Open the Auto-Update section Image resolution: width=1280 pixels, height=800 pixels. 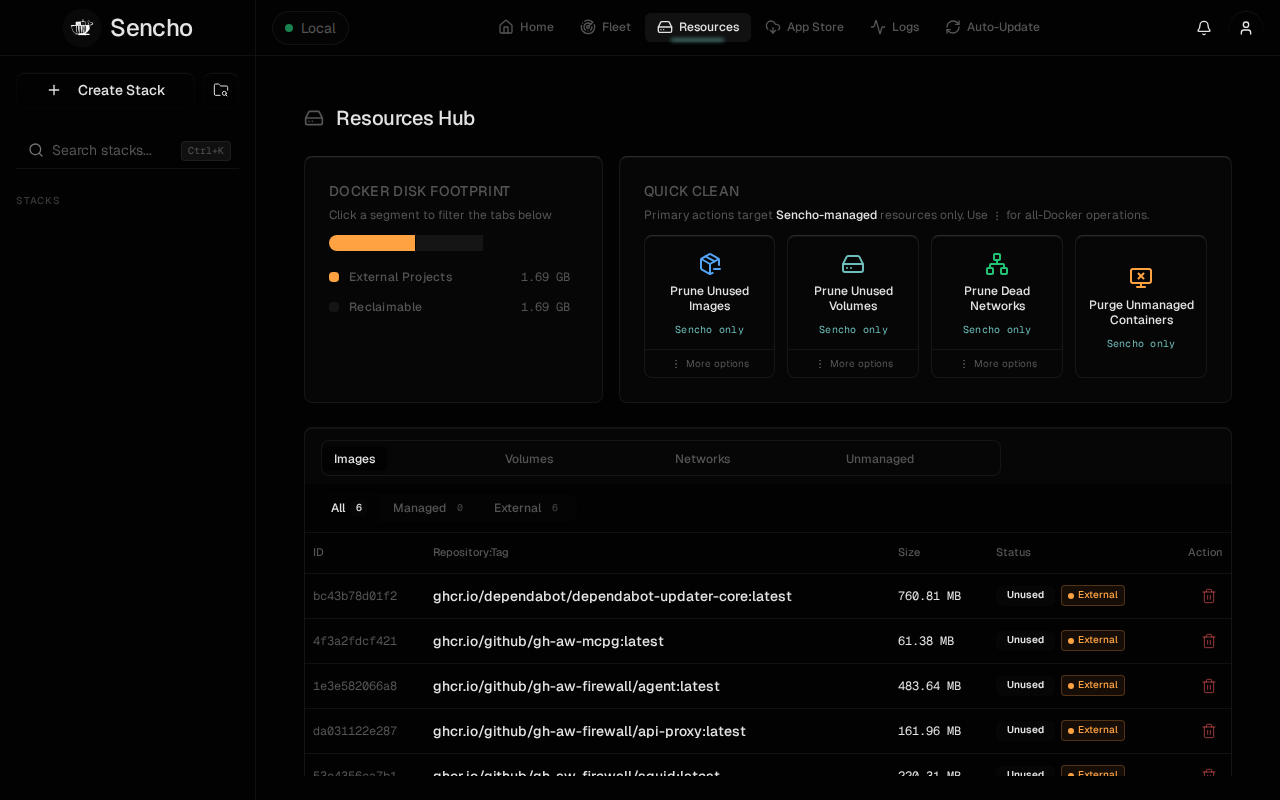point(993,27)
